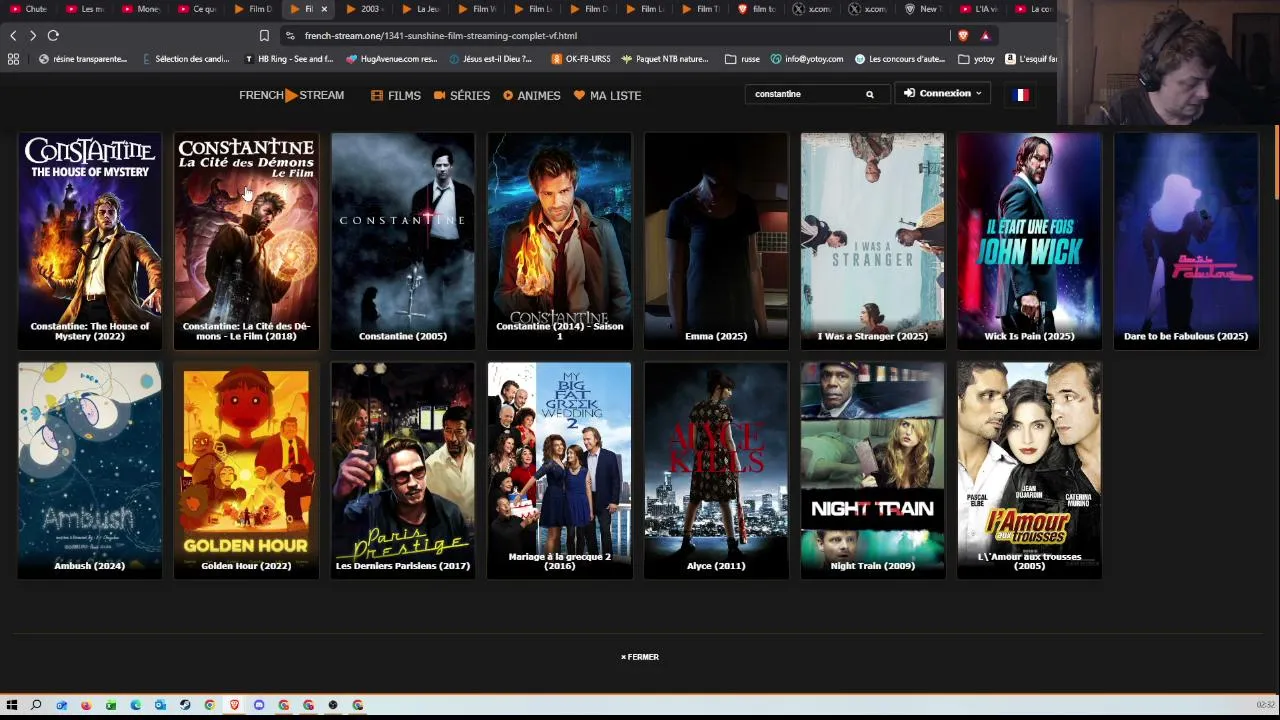1280x720 pixels.
Task: Open L'Amour aux trousses (2005) poster
Action: [1029, 471]
